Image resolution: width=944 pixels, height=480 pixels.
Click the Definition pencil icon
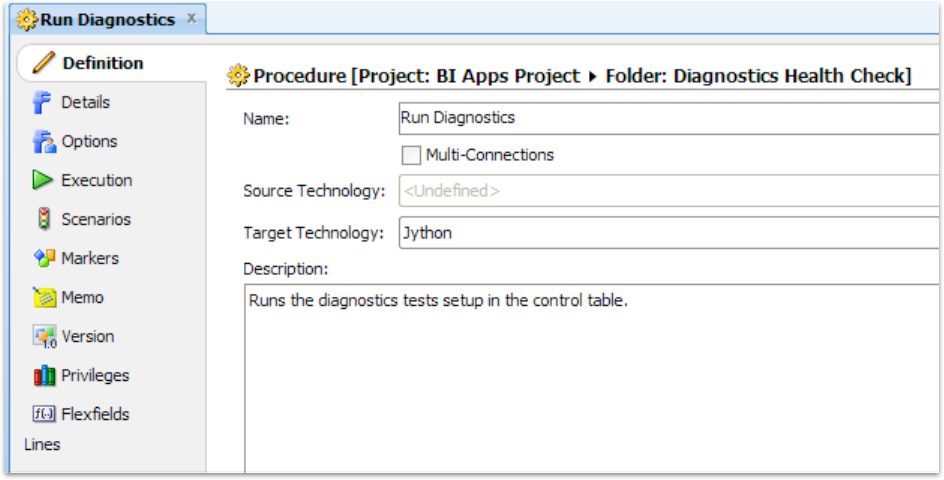click(43, 62)
